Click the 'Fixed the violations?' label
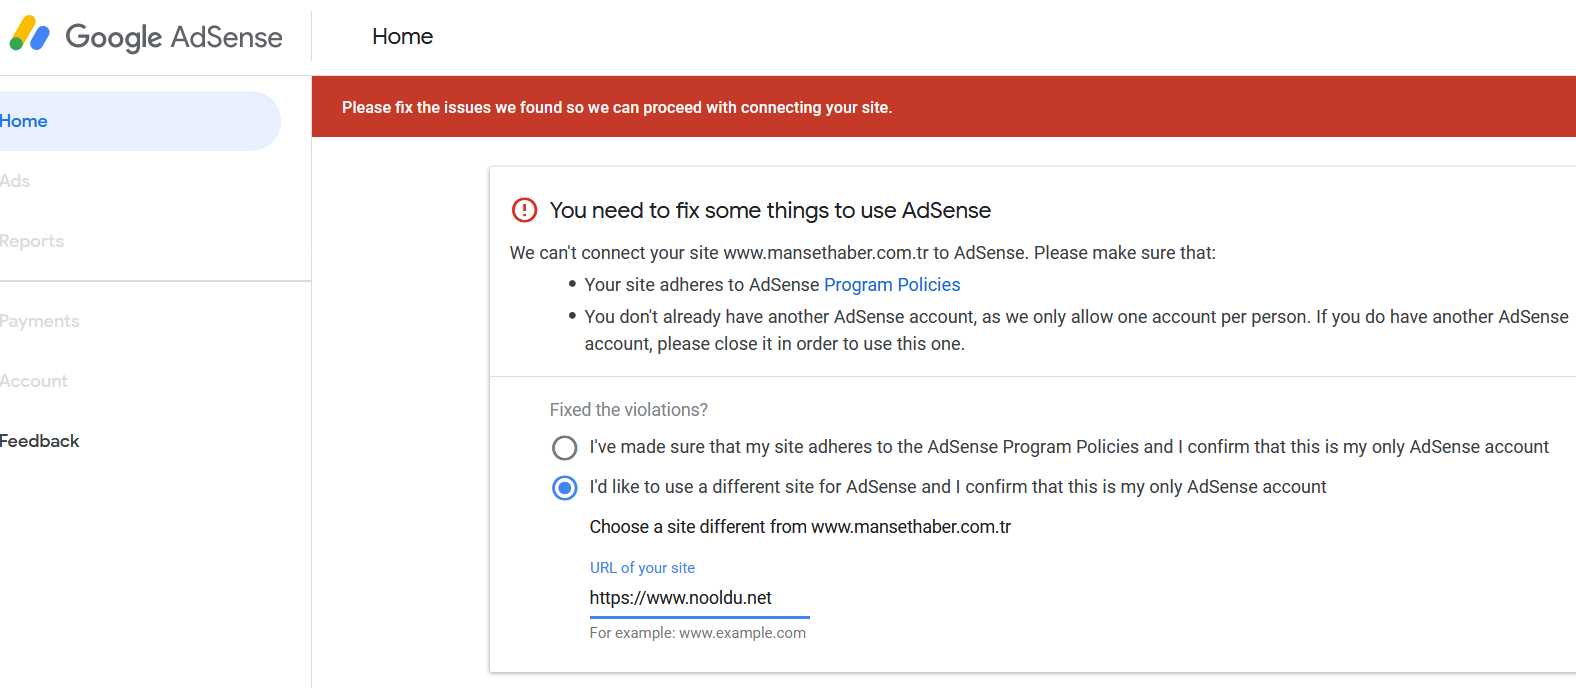 coord(629,410)
